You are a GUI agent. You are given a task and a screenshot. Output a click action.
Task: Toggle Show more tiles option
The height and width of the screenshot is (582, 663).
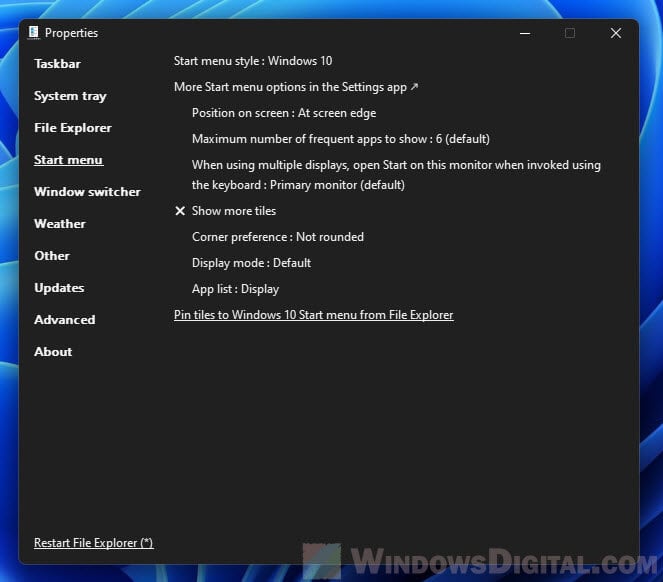pyautogui.click(x=225, y=211)
